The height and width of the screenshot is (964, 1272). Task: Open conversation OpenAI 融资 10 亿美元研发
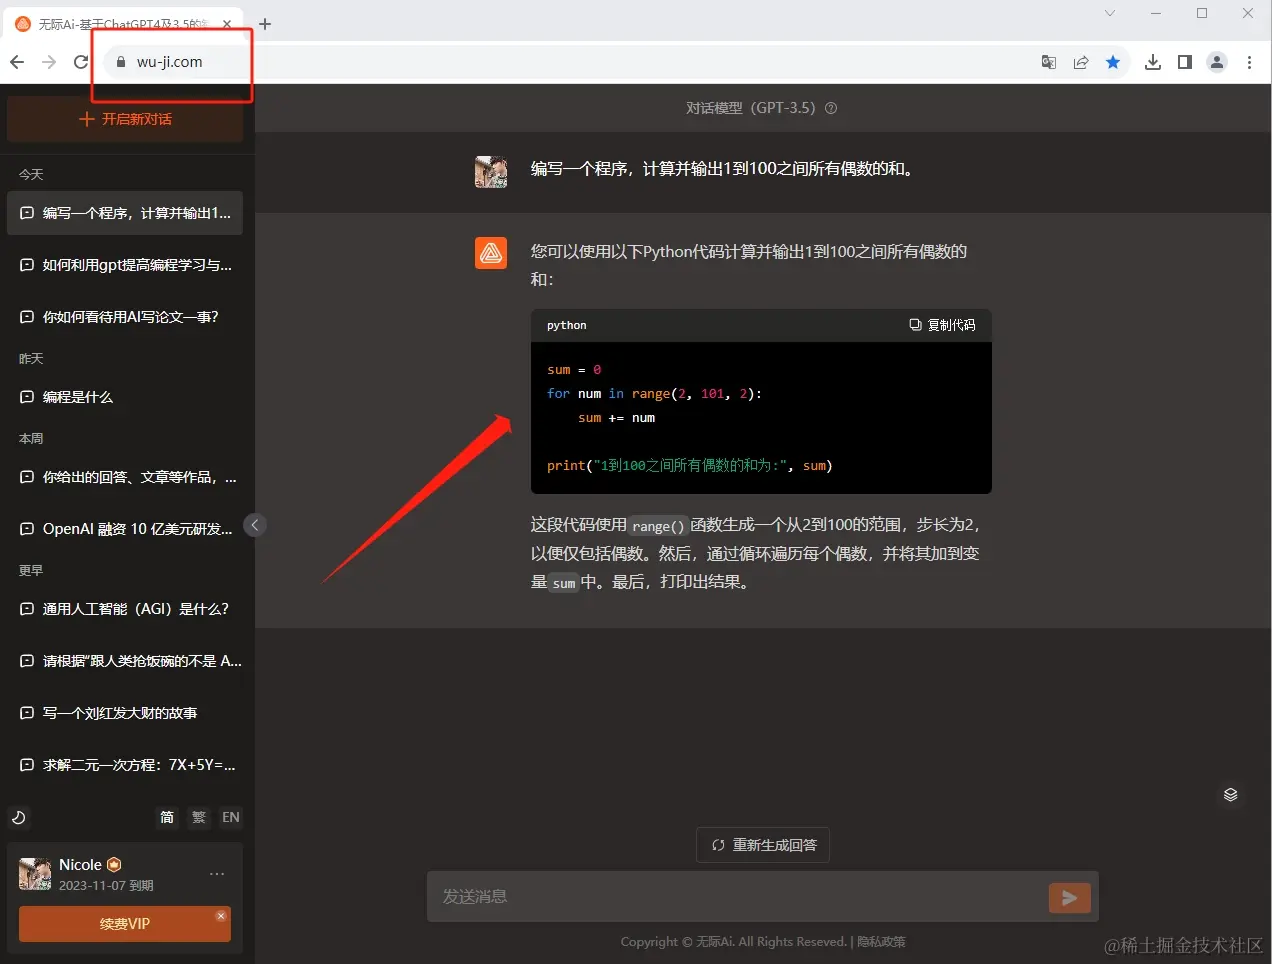point(125,529)
